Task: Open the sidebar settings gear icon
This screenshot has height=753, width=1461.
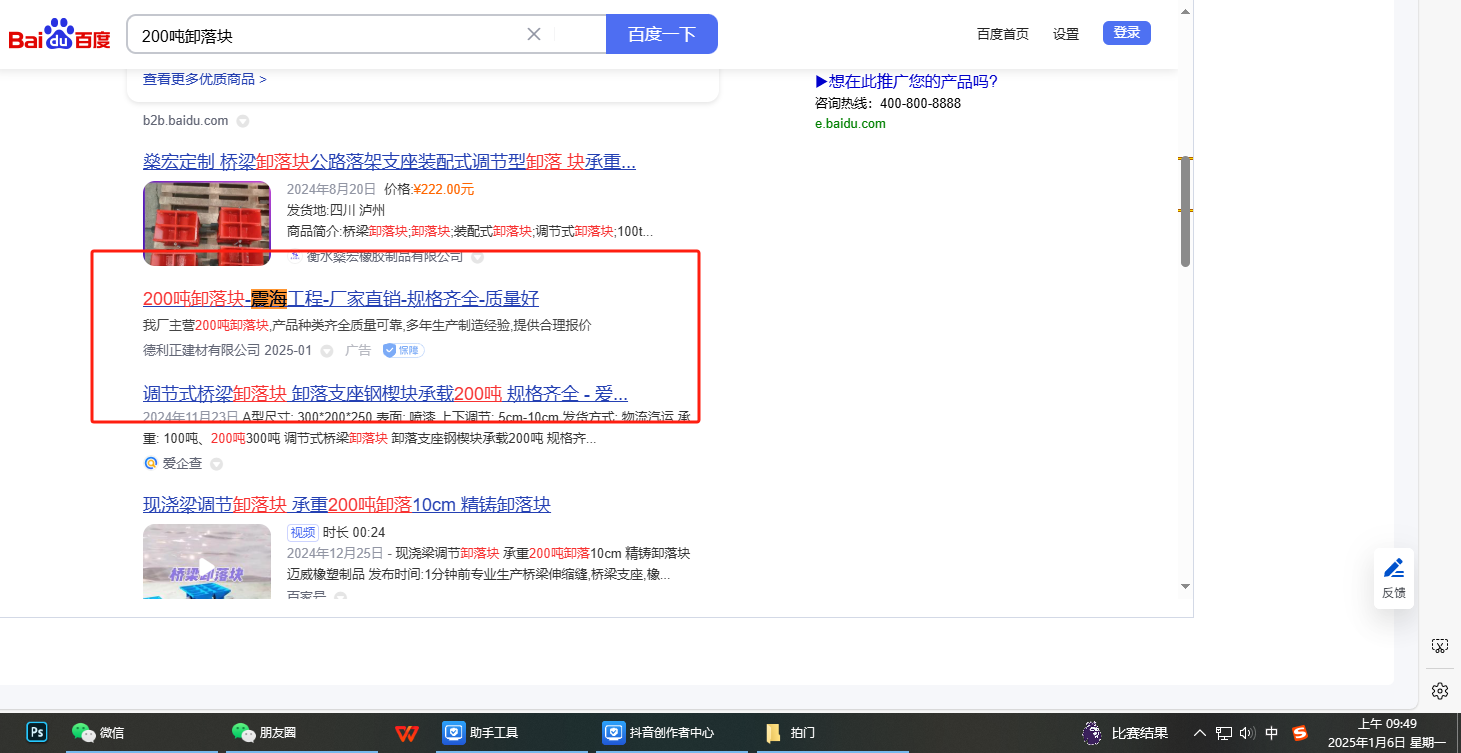Action: pos(1439,691)
